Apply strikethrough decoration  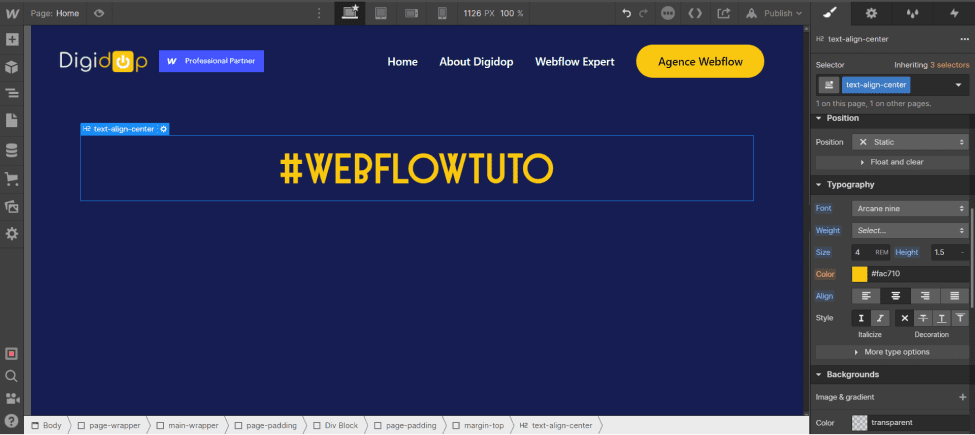(x=923, y=318)
